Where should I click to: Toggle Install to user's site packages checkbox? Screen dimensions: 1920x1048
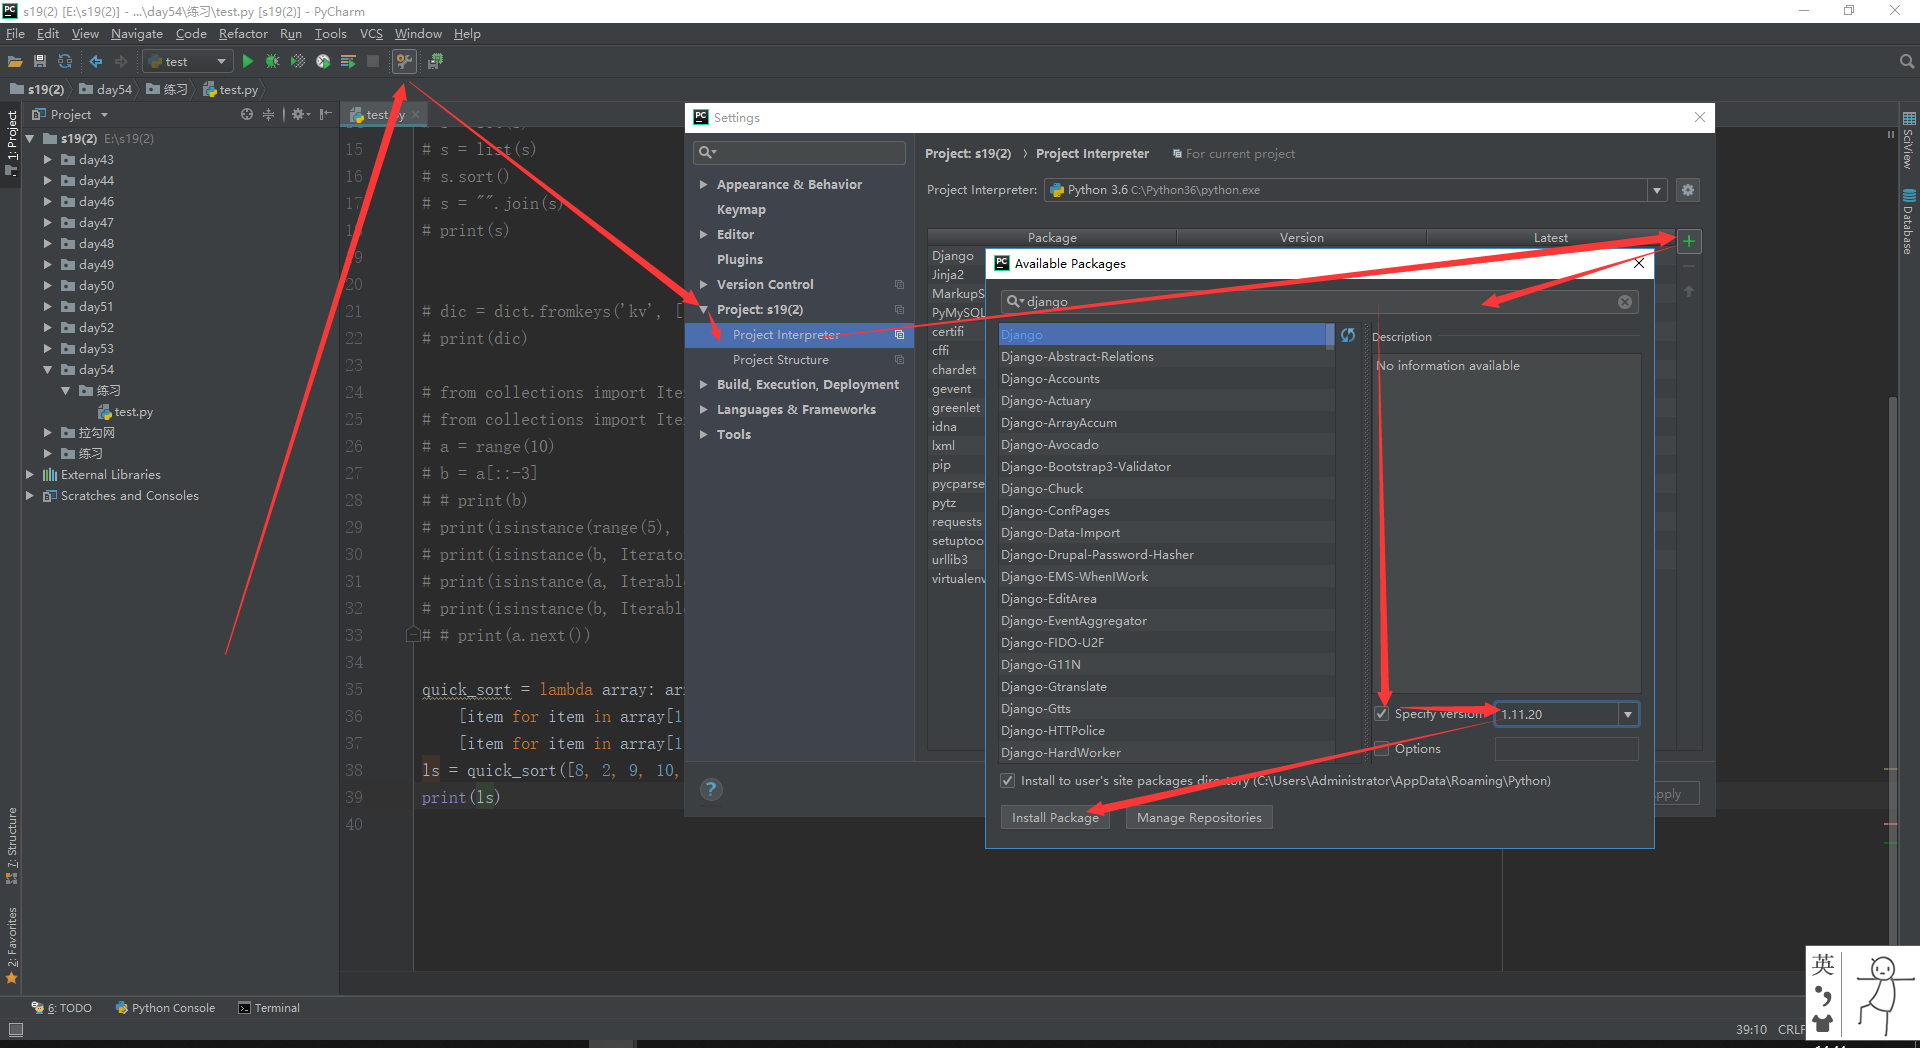pos(1008,781)
